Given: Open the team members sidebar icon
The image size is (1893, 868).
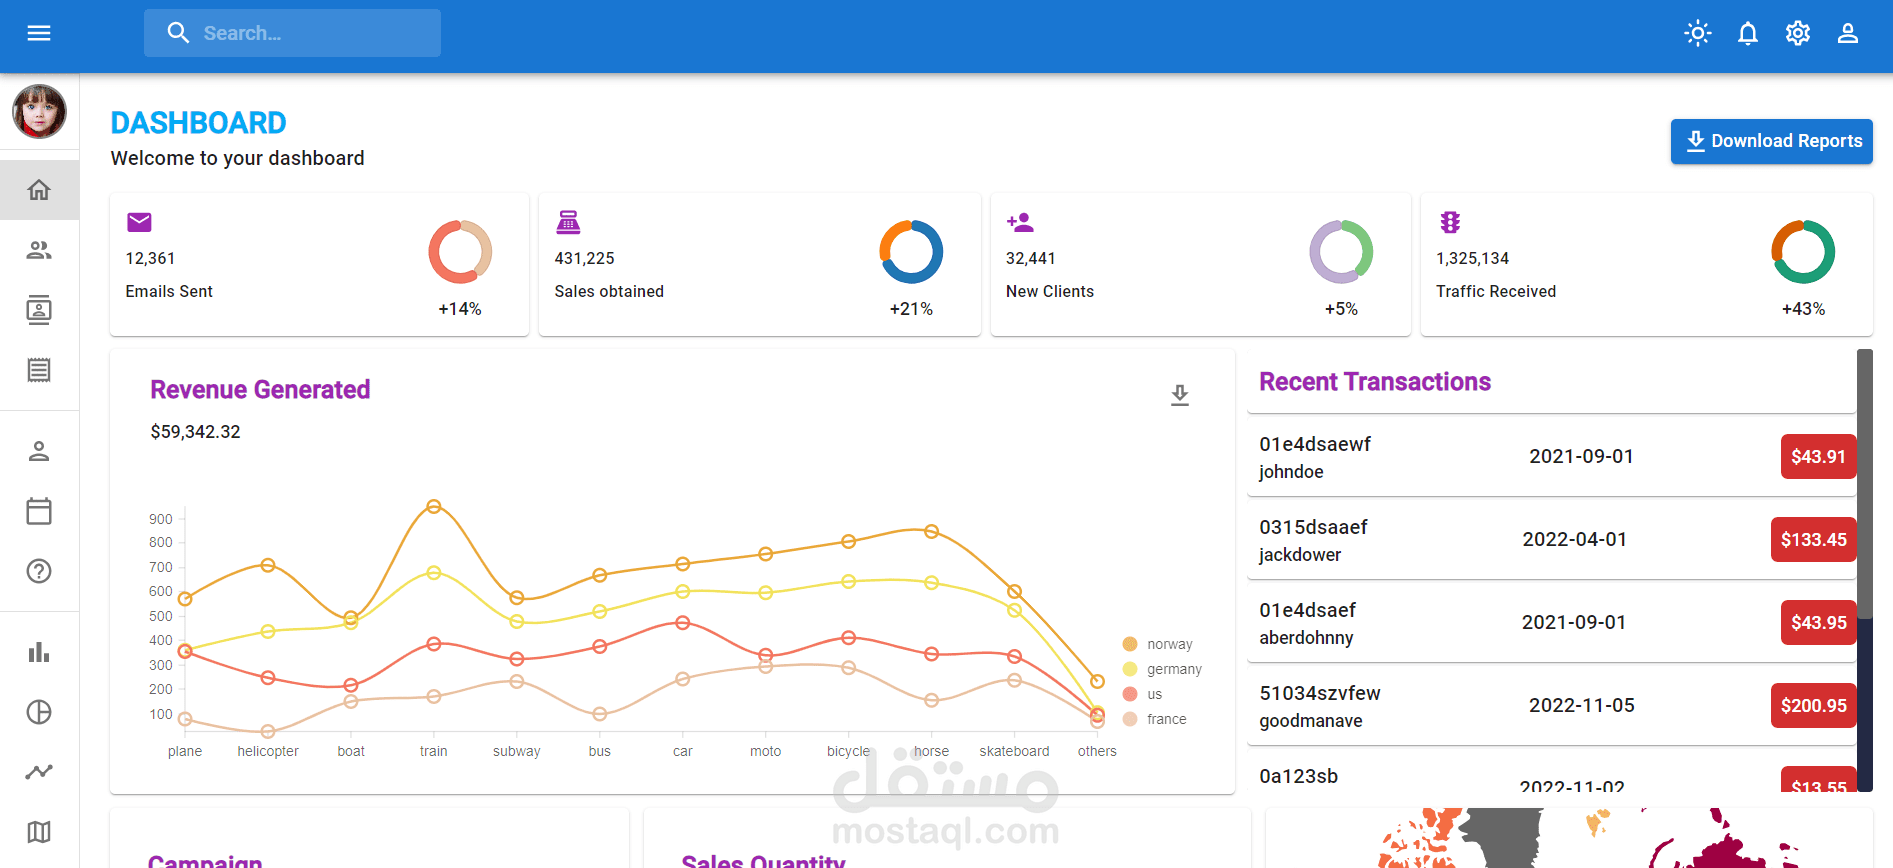Looking at the screenshot, I should pos(39,250).
